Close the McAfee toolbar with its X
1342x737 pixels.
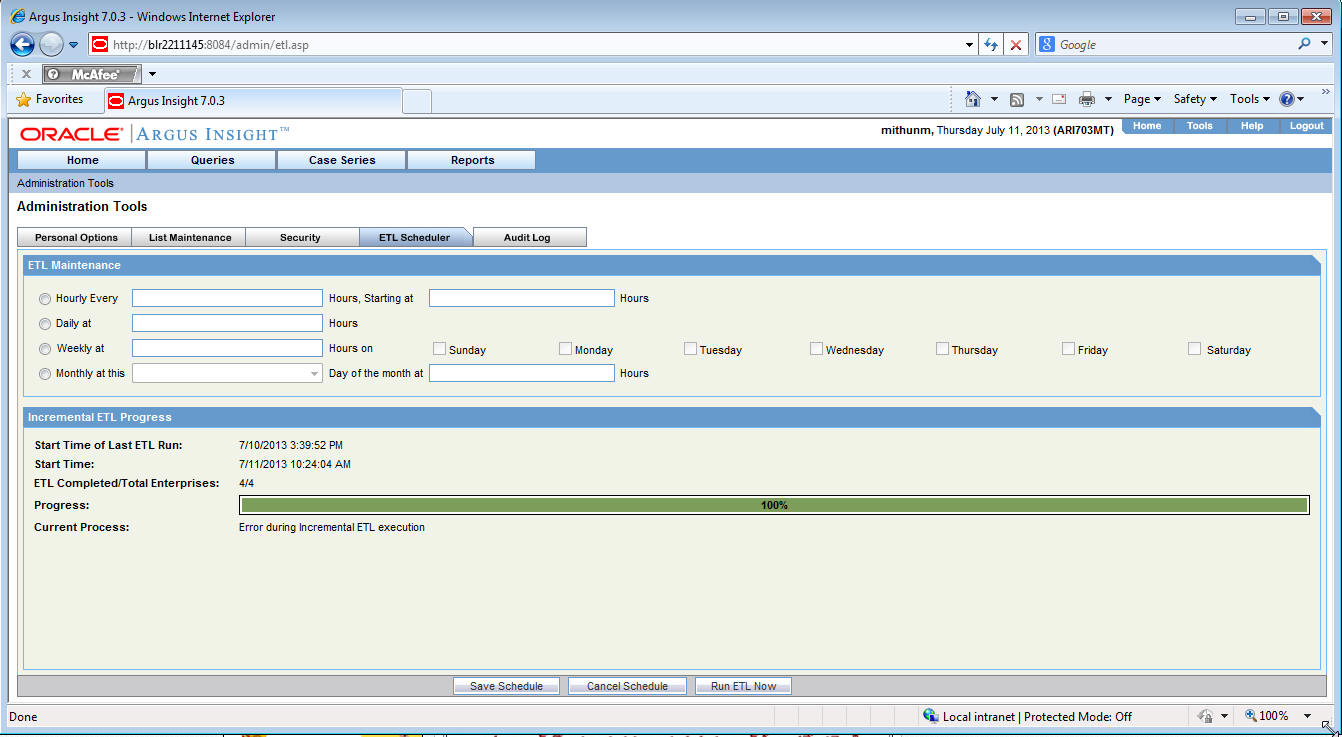[26, 74]
